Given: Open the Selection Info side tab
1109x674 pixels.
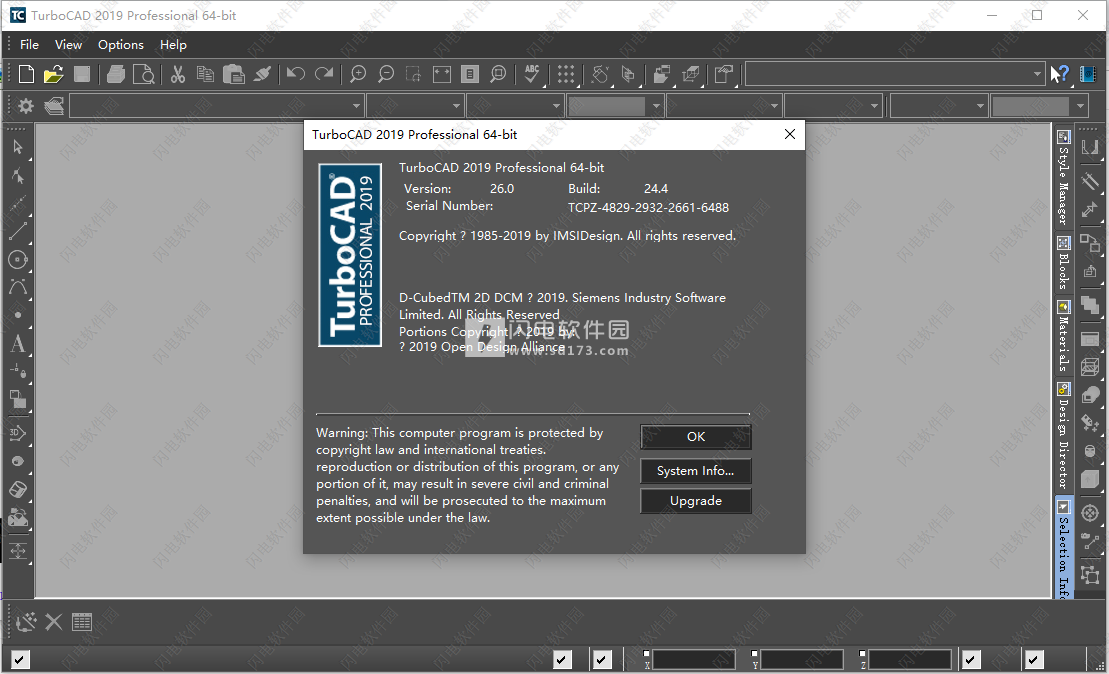Looking at the screenshot, I should click(1063, 549).
